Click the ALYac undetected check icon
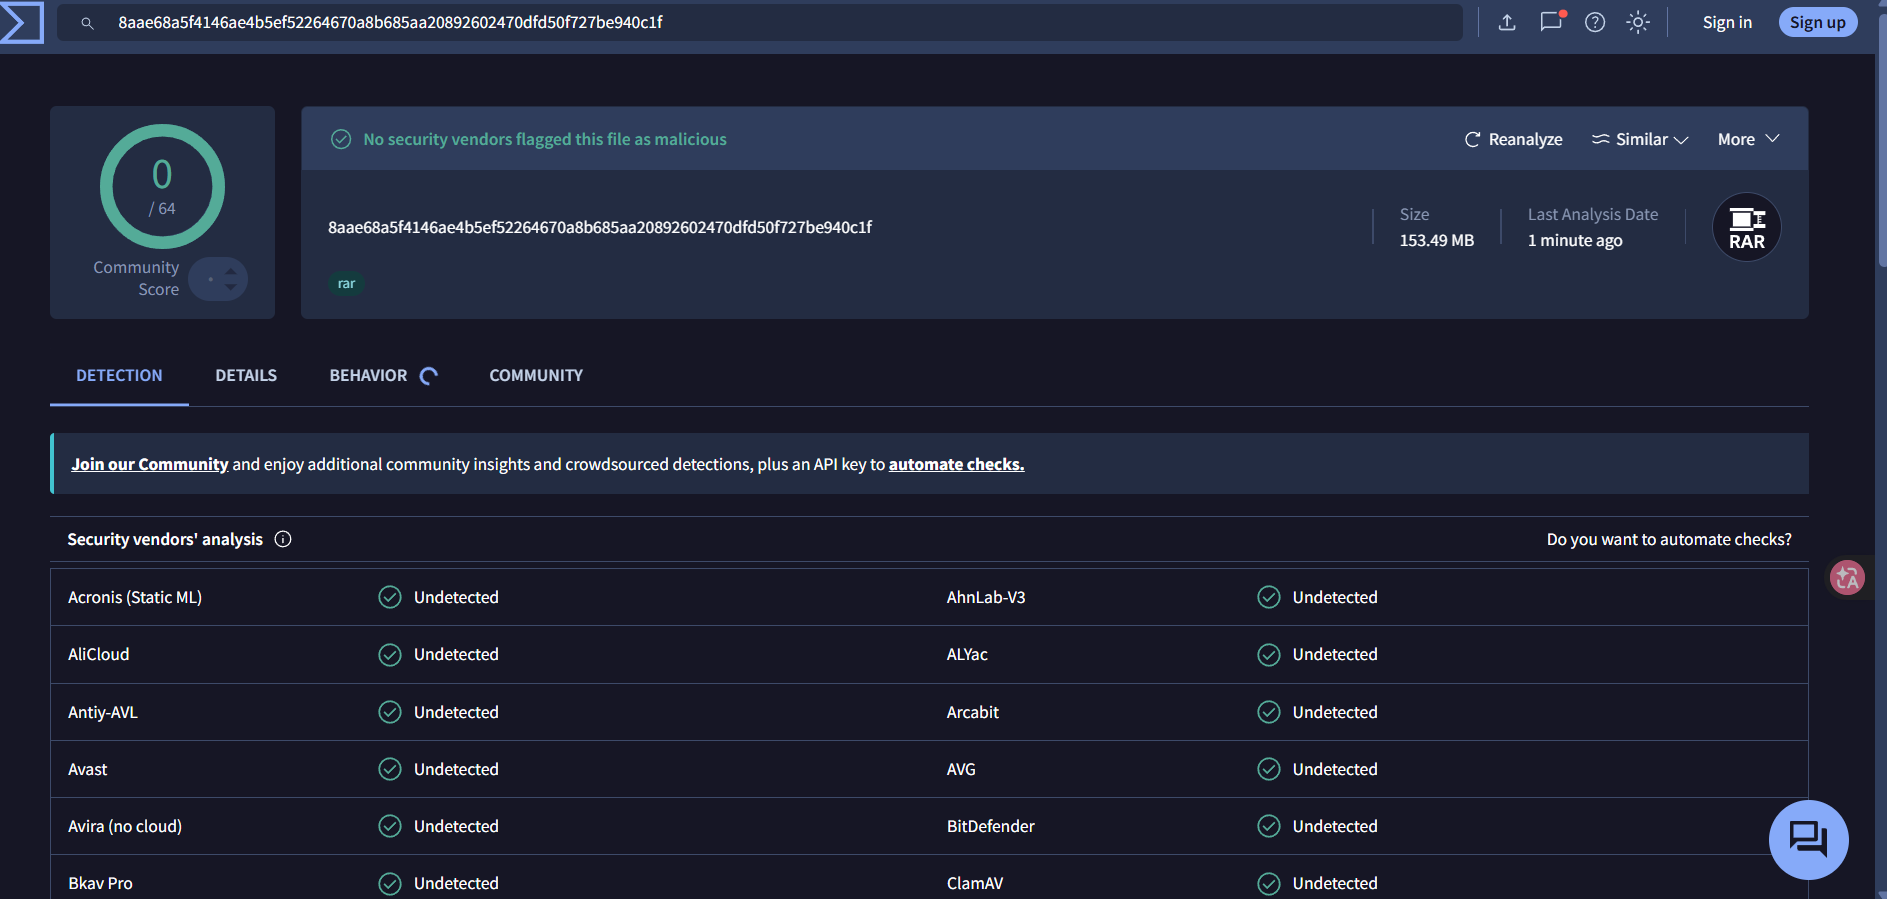The height and width of the screenshot is (899, 1887). (1269, 654)
